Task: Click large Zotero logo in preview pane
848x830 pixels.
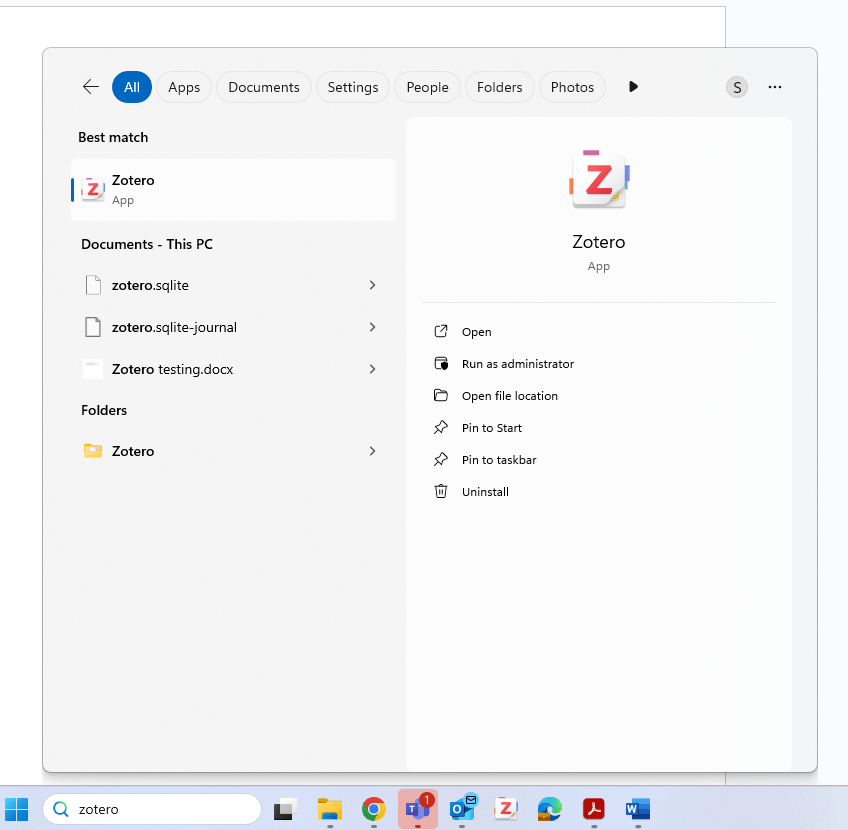Action: click(599, 180)
